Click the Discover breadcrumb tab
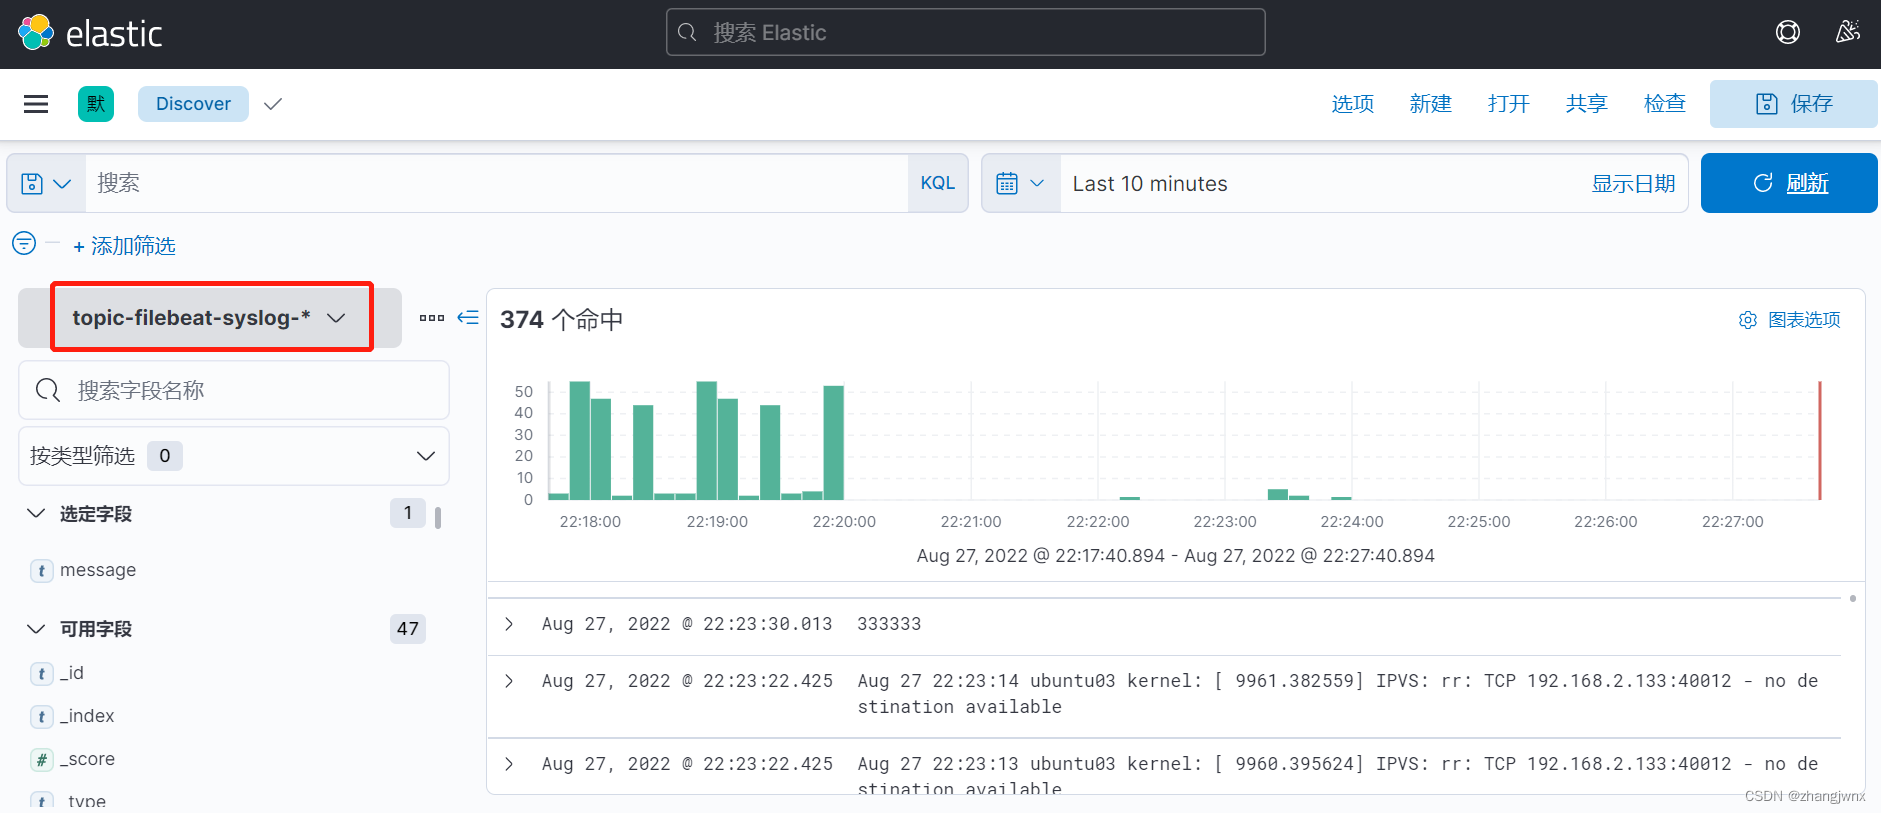 pos(193,104)
